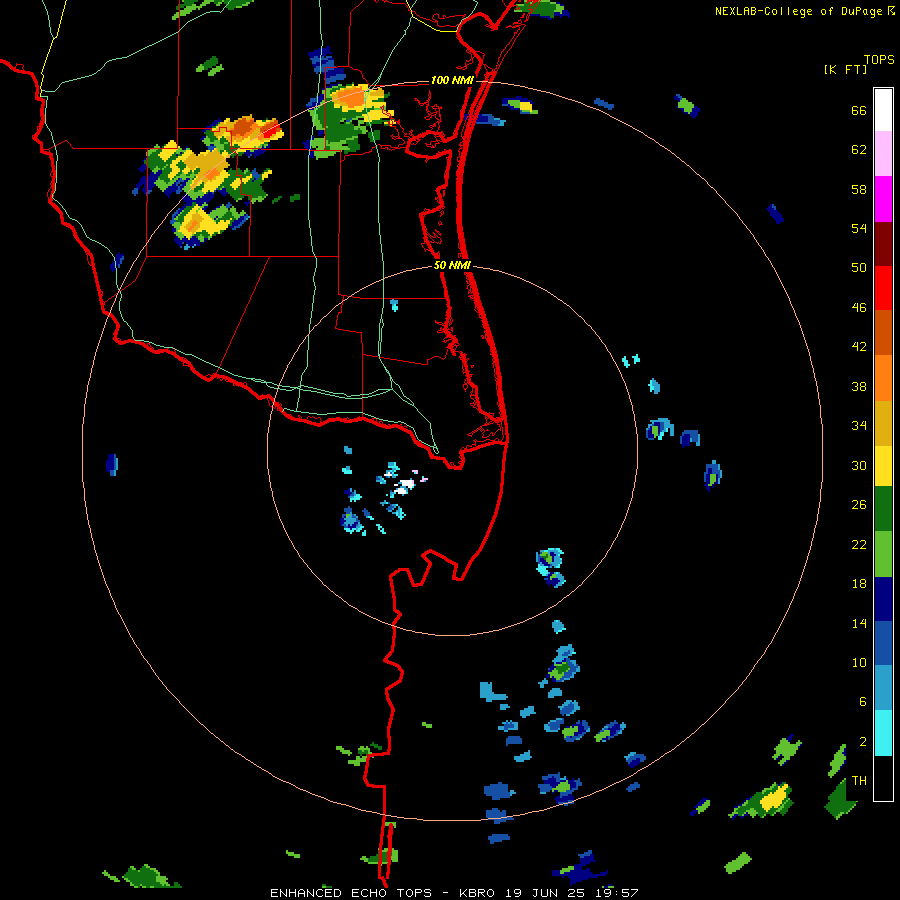Click the light green 18-22 kft legend swatch
Viewport: 900px width, 900px height.
pyautogui.click(x=883, y=554)
